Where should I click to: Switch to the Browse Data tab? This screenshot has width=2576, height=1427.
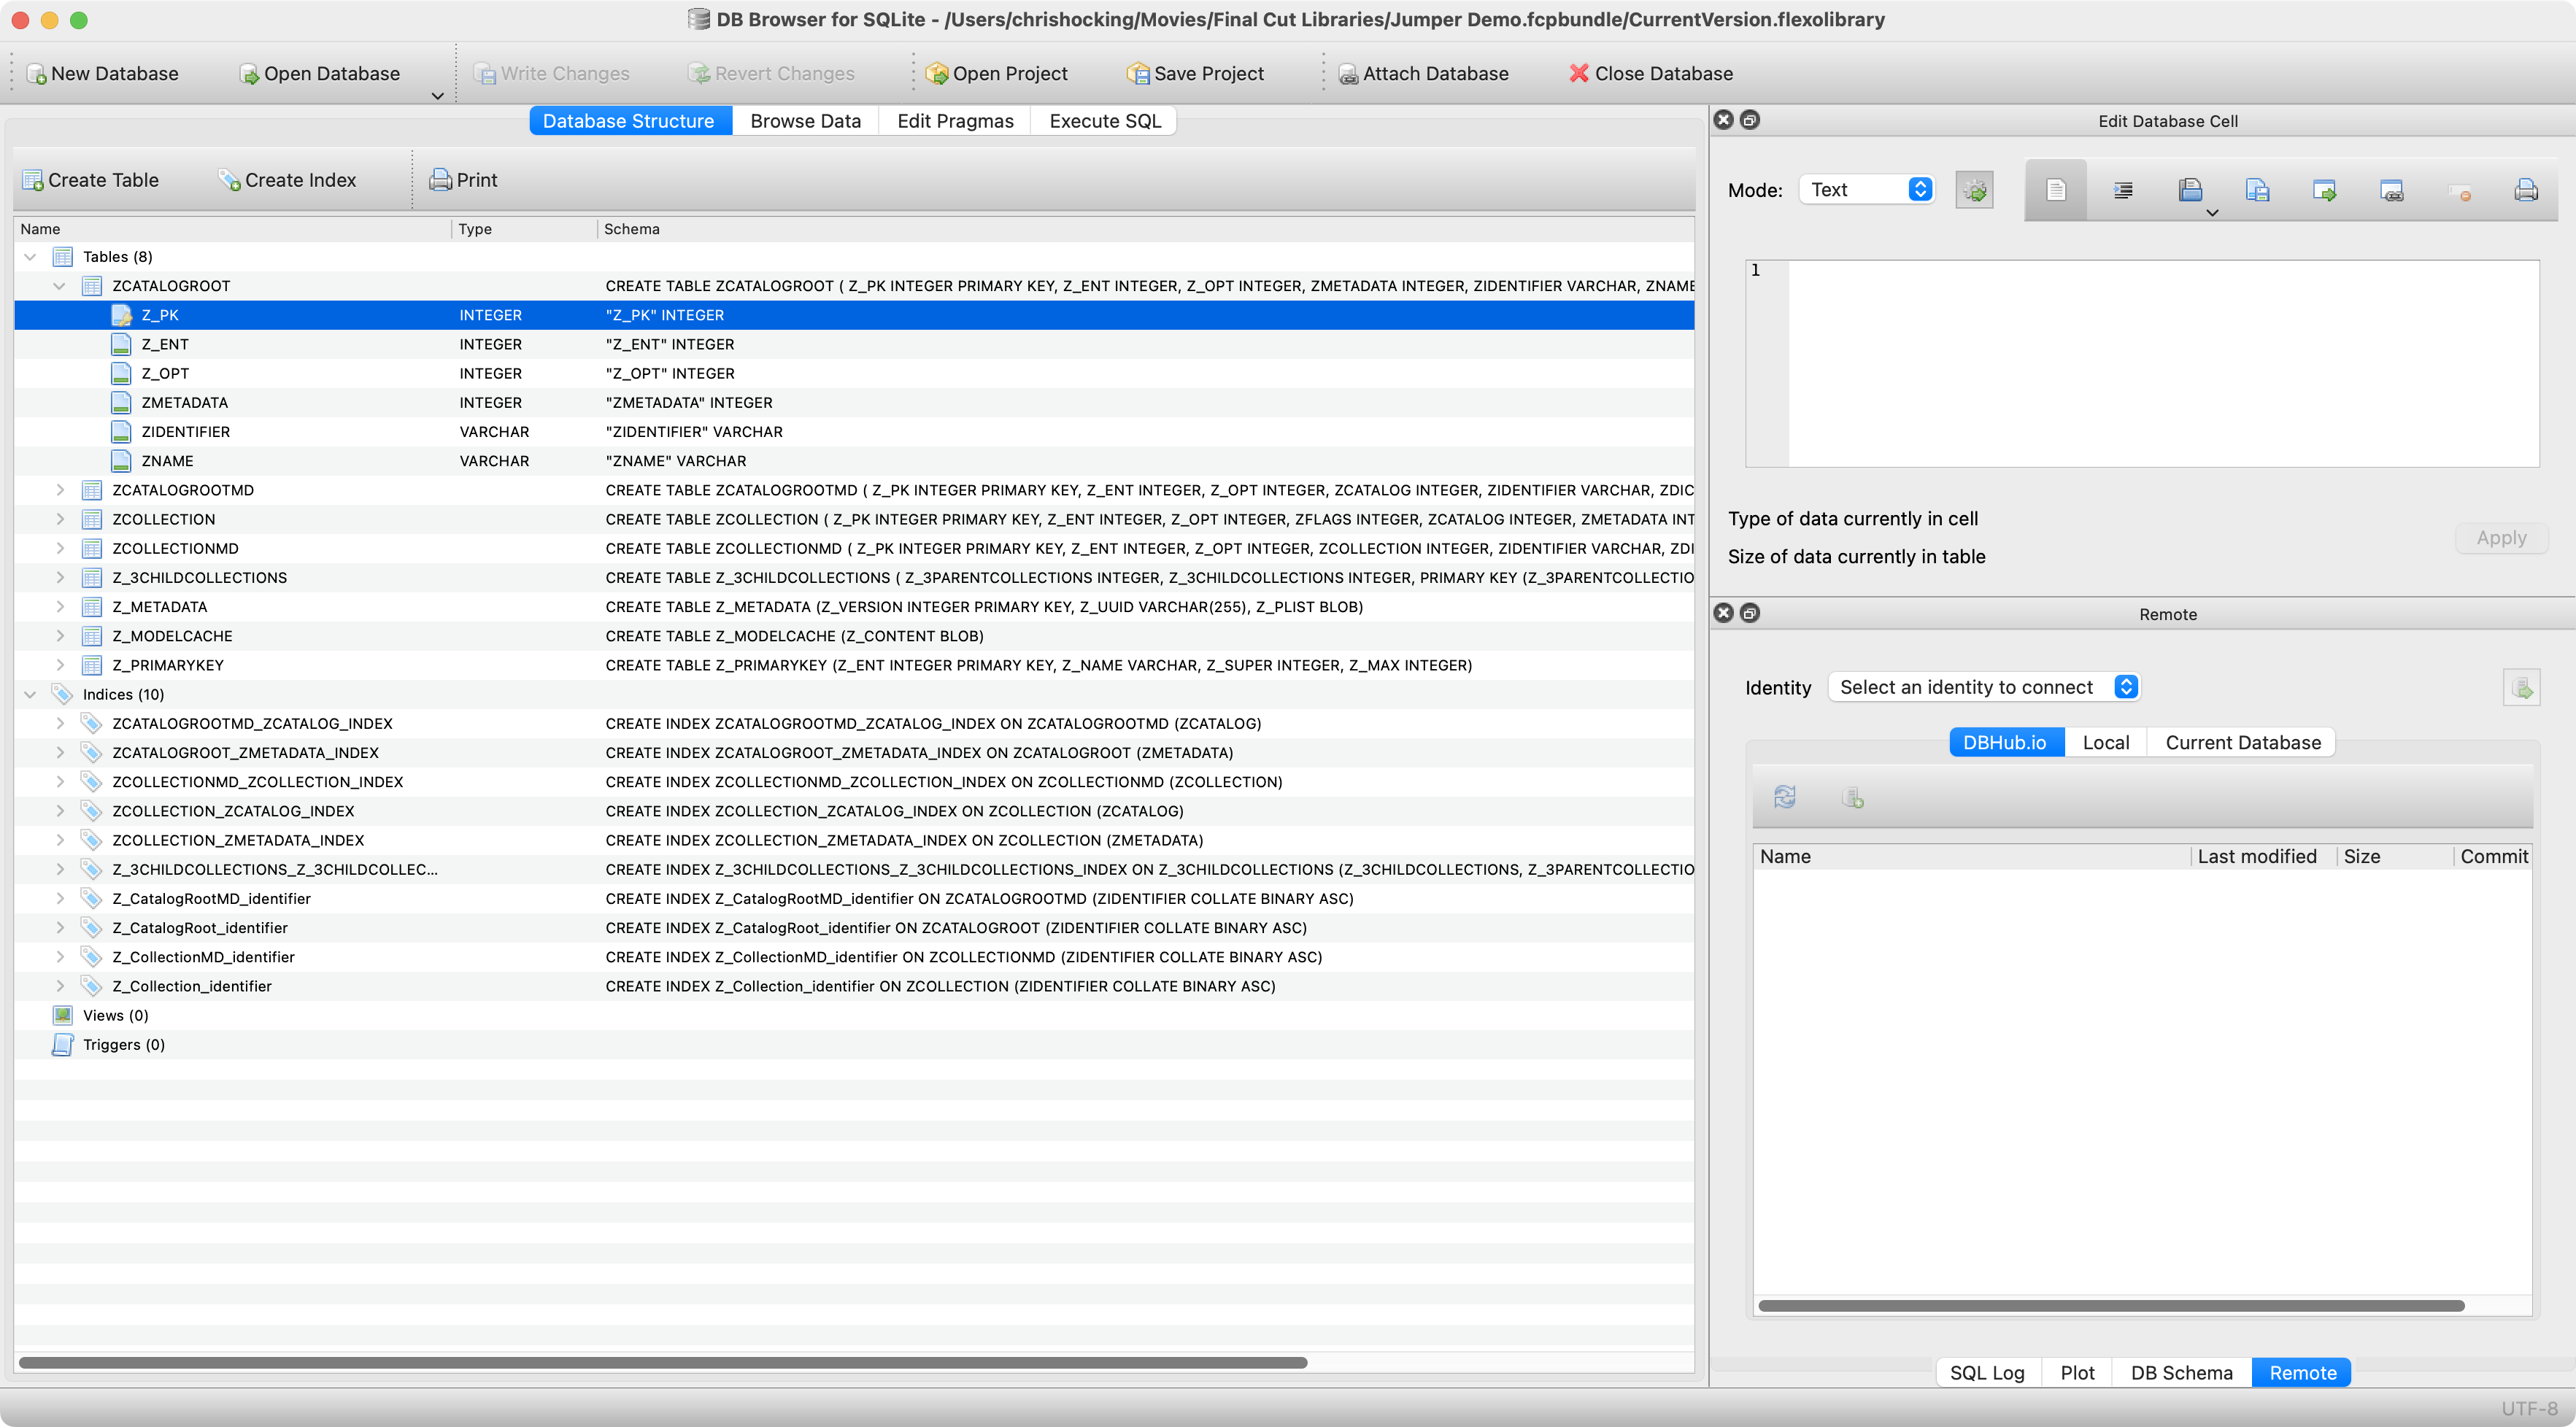pyautogui.click(x=805, y=121)
